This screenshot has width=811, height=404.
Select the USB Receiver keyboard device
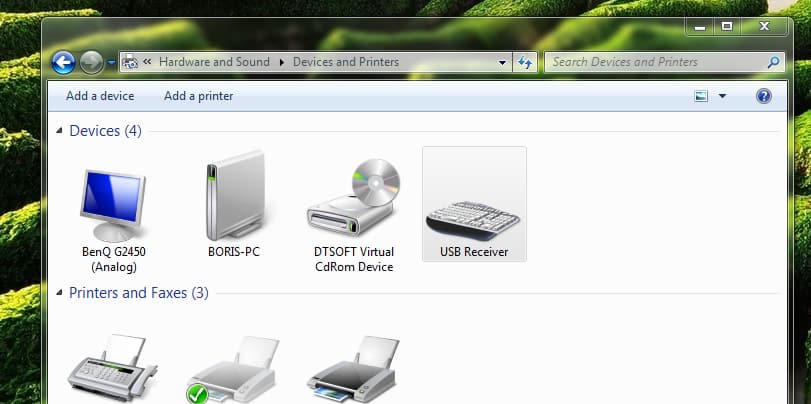[x=474, y=205]
